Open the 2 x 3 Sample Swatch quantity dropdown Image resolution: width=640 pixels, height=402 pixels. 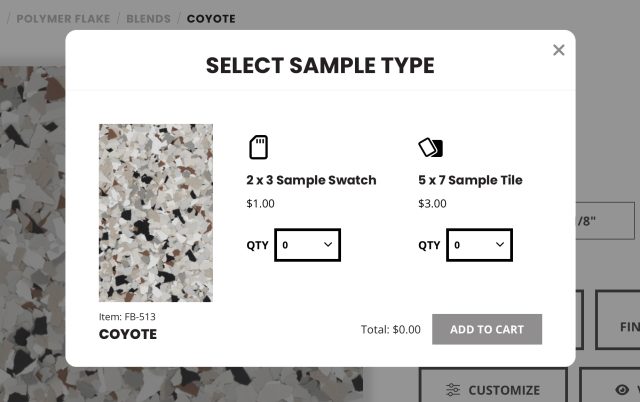click(x=308, y=245)
